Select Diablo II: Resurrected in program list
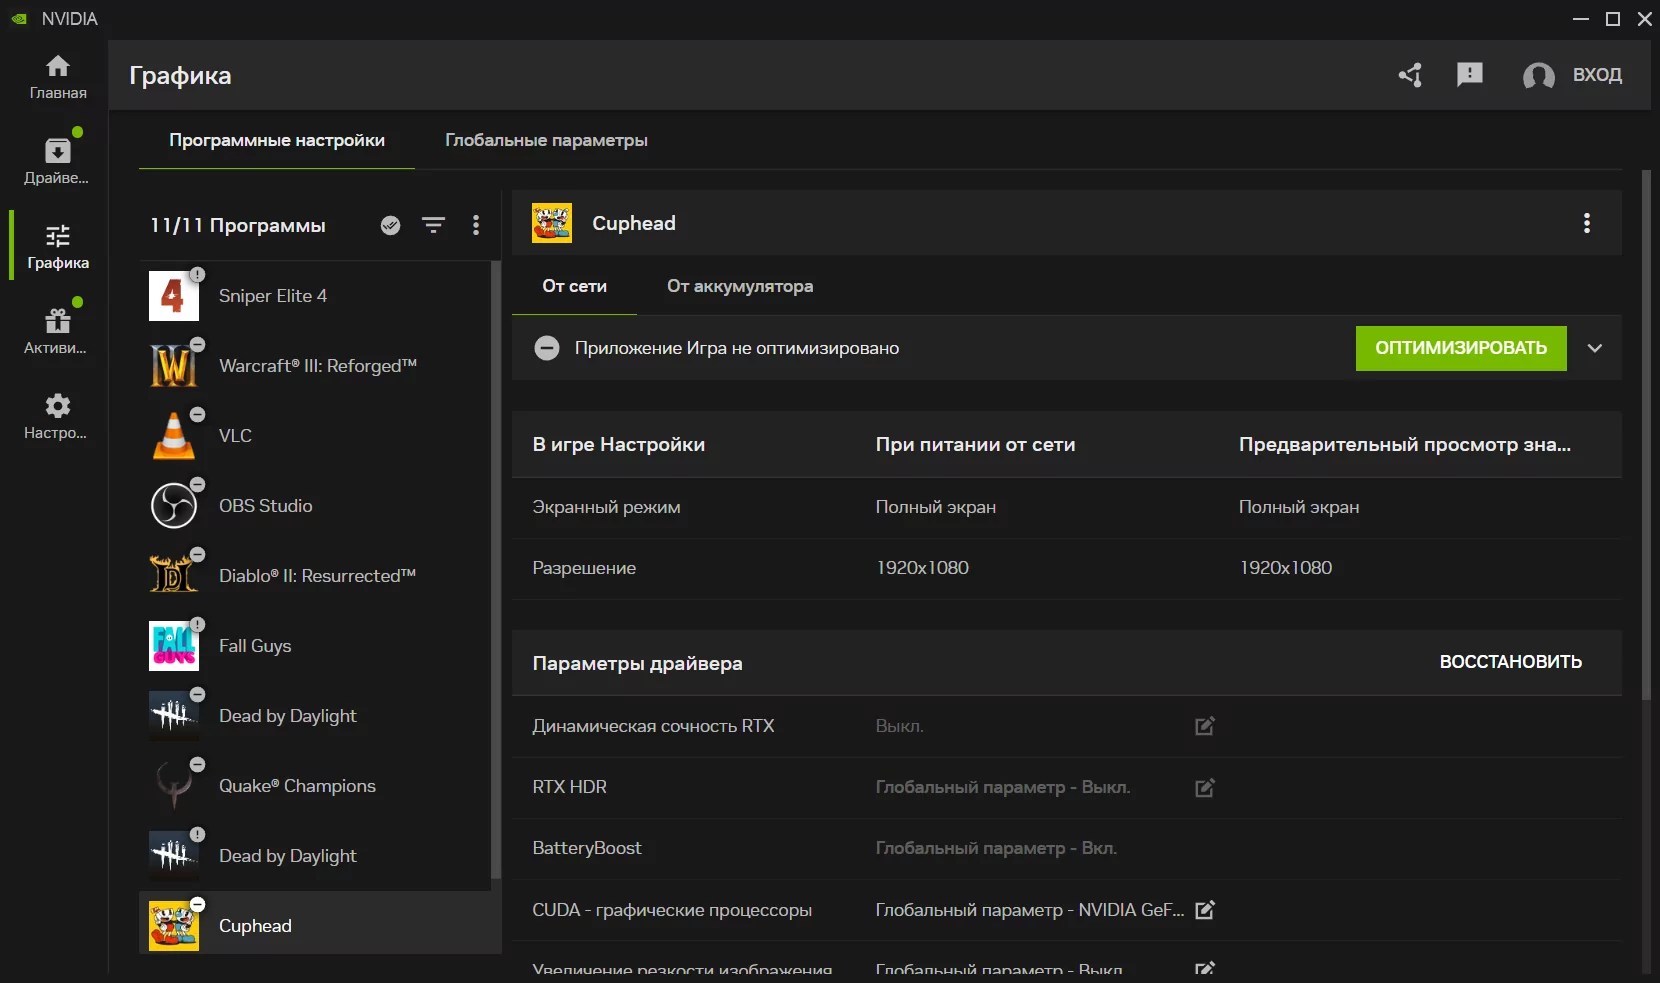This screenshot has width=1660, height=983. [315, 576]
